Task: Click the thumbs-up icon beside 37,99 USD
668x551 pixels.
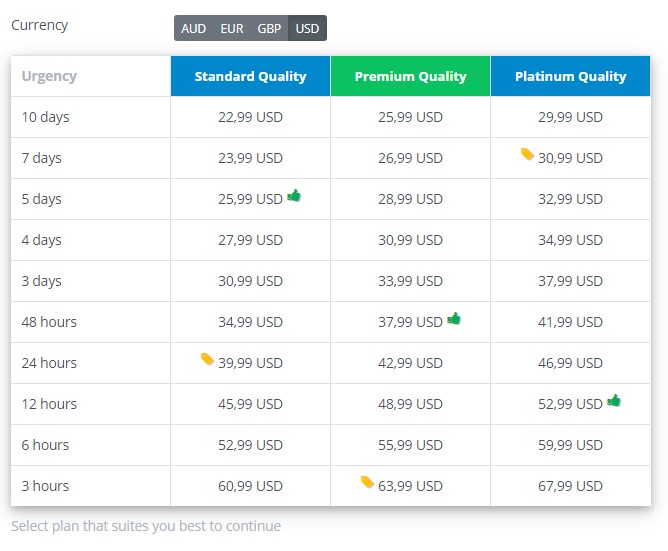Action: (x=454, y=318)
